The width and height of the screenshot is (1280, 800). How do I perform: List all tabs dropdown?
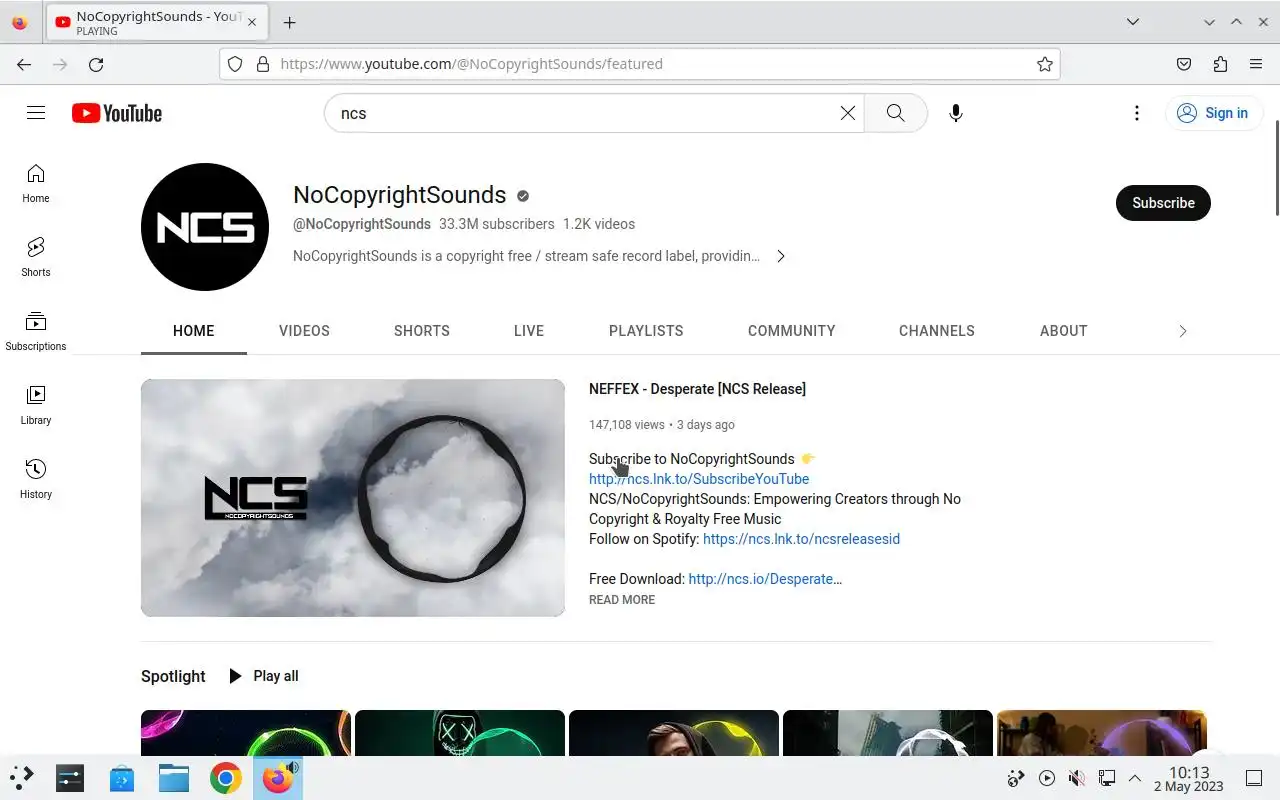click(1133, 22)
